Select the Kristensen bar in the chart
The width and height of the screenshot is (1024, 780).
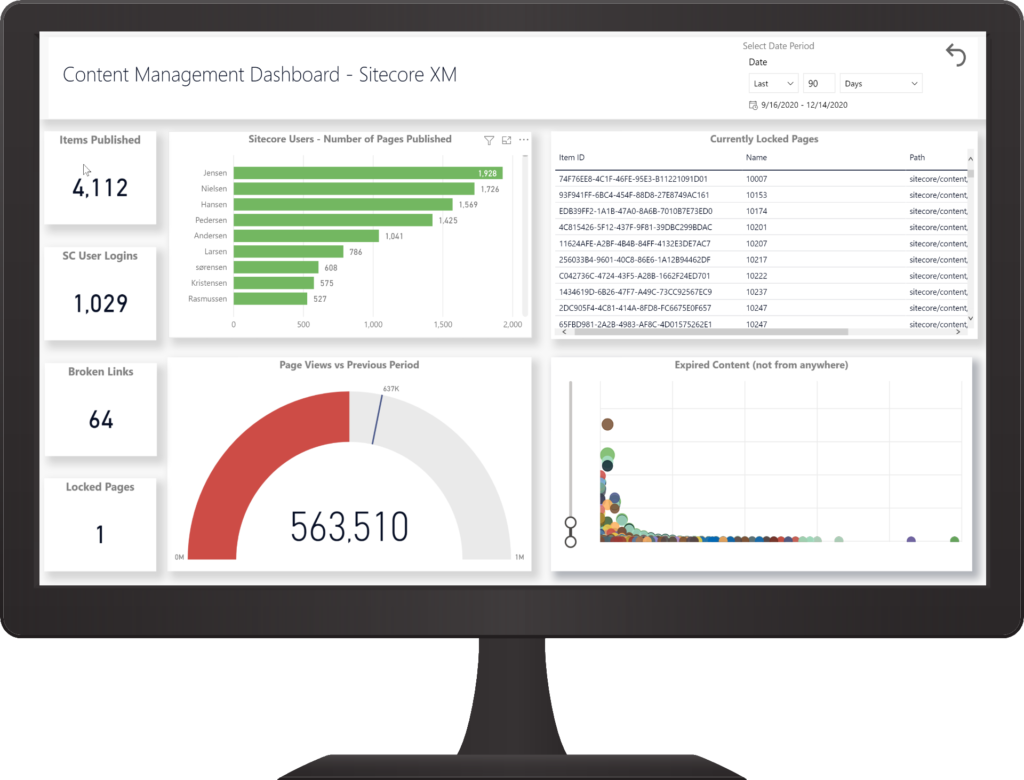(x=274, y=283)
